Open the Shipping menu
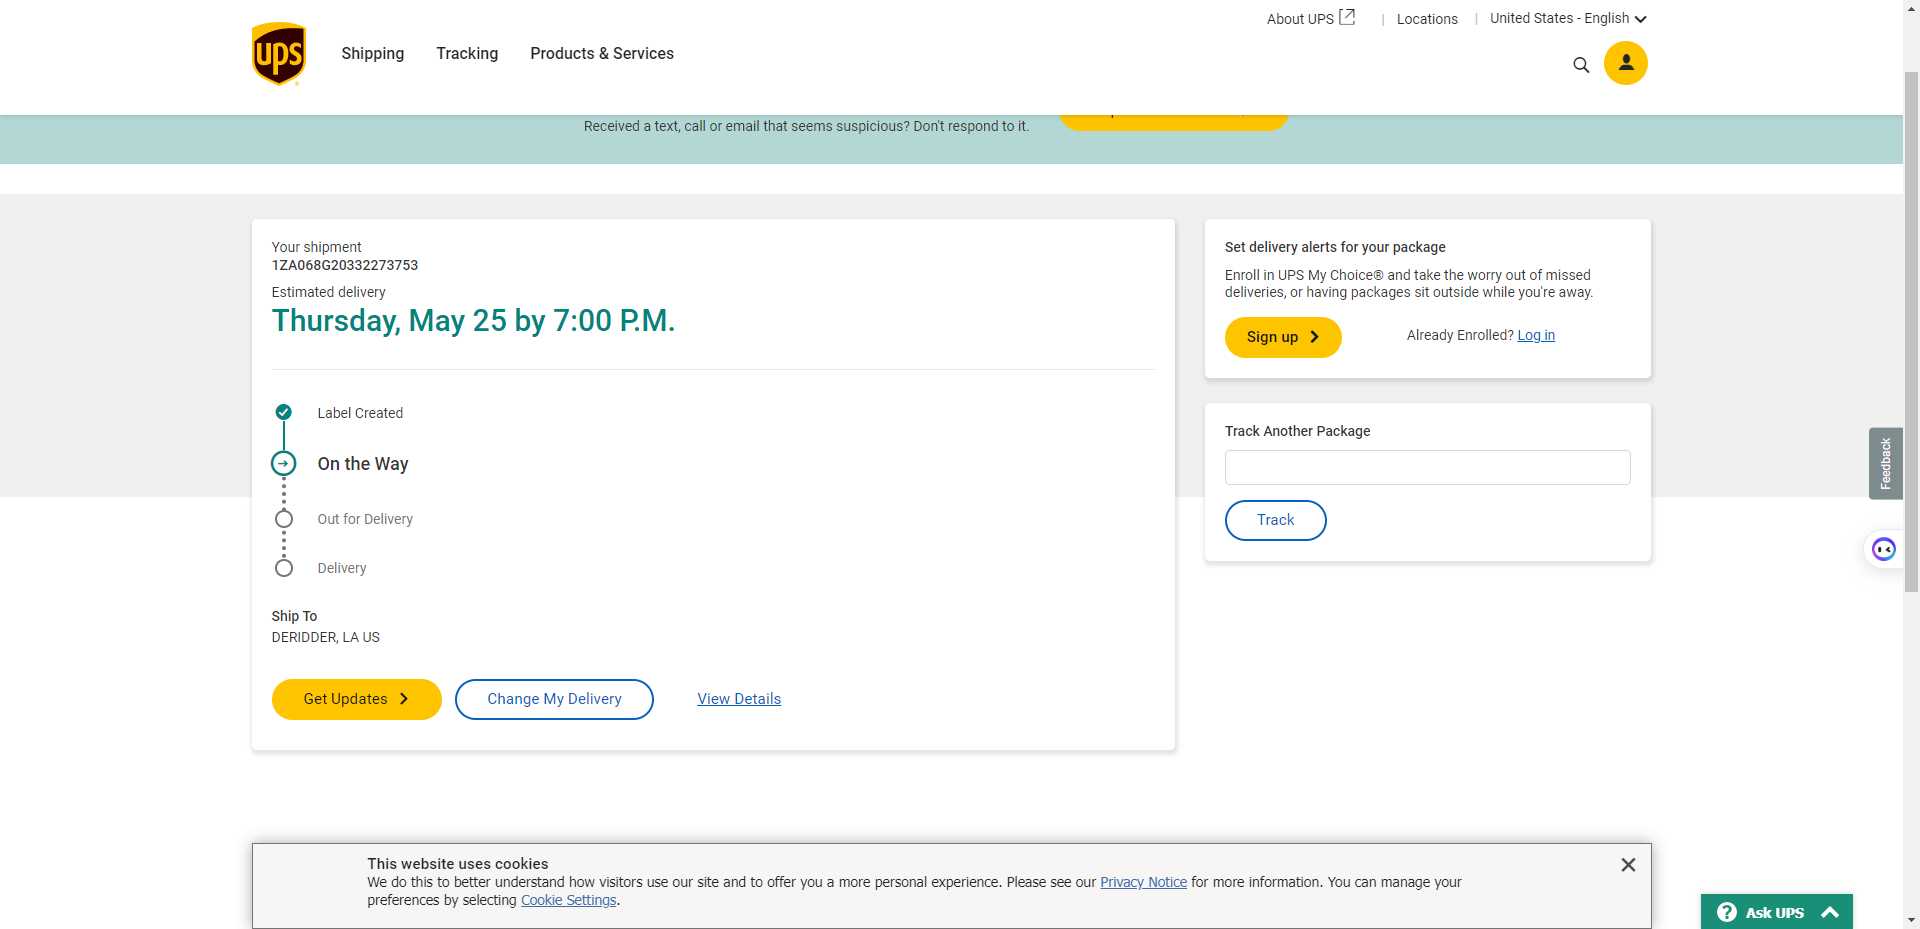The width and height of the screenshot is (1920, 929). point(372,54)
